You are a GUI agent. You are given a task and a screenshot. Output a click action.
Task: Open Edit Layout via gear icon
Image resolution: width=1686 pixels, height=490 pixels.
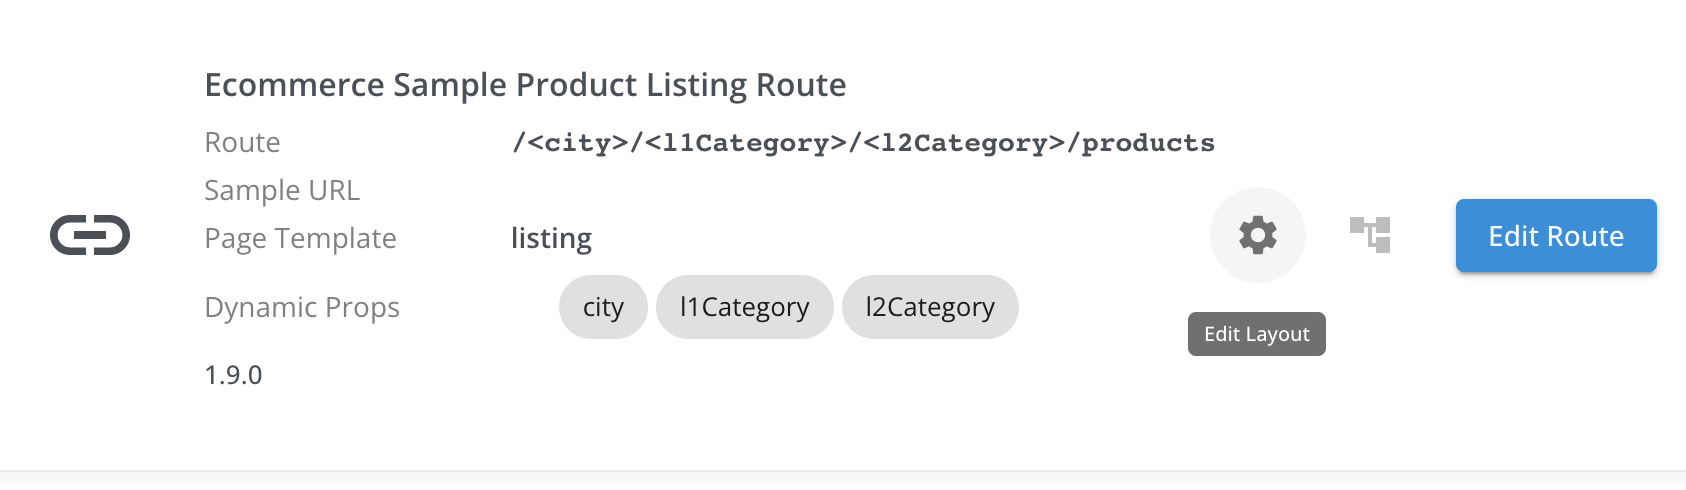1258,235
